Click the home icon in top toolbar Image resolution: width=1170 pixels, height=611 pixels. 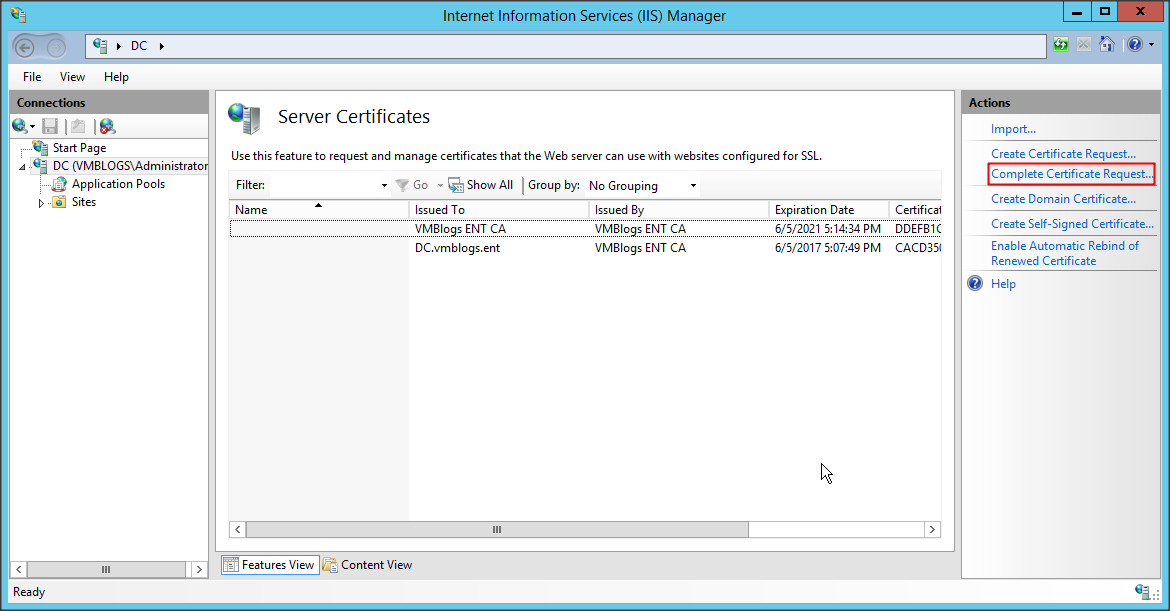[1107, 45]
